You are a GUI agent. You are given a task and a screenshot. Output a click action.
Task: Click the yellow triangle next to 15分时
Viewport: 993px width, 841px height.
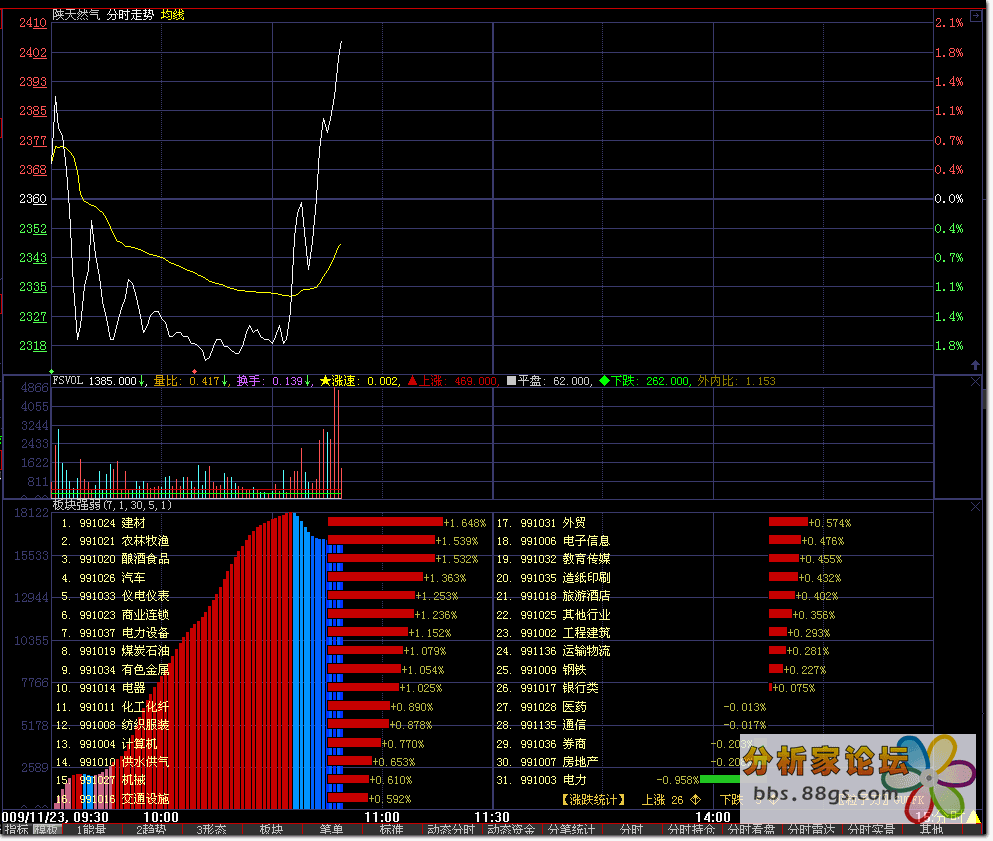pyautogui.click(x=973, y=817)
